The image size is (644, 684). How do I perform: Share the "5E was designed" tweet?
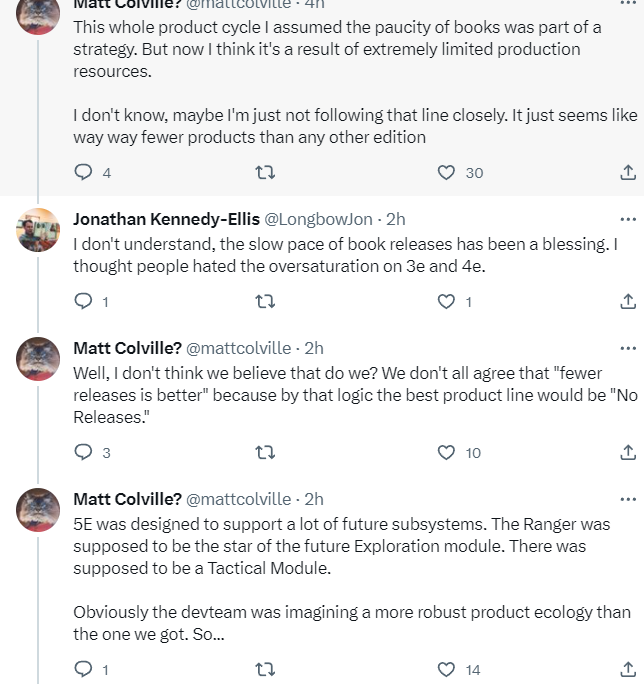click(628, 669)
